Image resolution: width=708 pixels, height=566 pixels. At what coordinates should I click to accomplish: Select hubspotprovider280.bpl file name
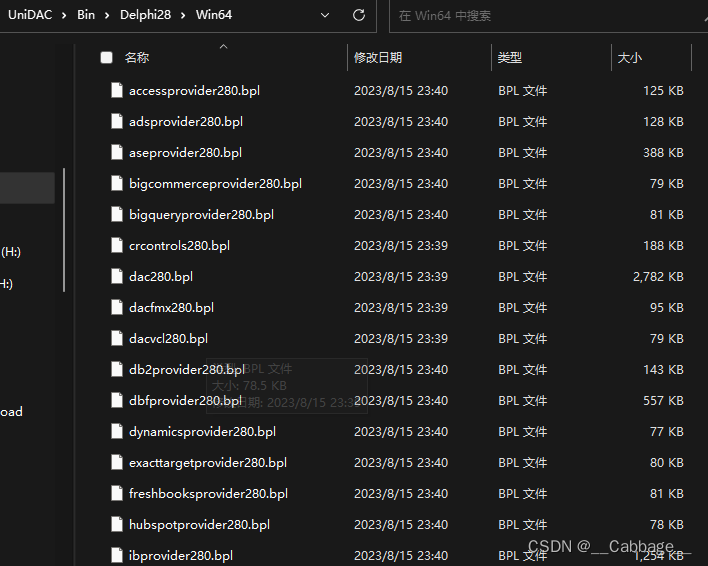[x=199, y=525]
